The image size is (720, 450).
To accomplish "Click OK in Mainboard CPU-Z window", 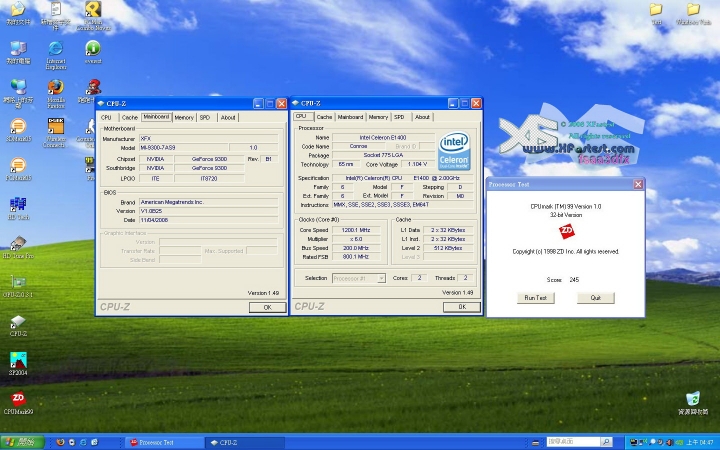I will point(268,307).
